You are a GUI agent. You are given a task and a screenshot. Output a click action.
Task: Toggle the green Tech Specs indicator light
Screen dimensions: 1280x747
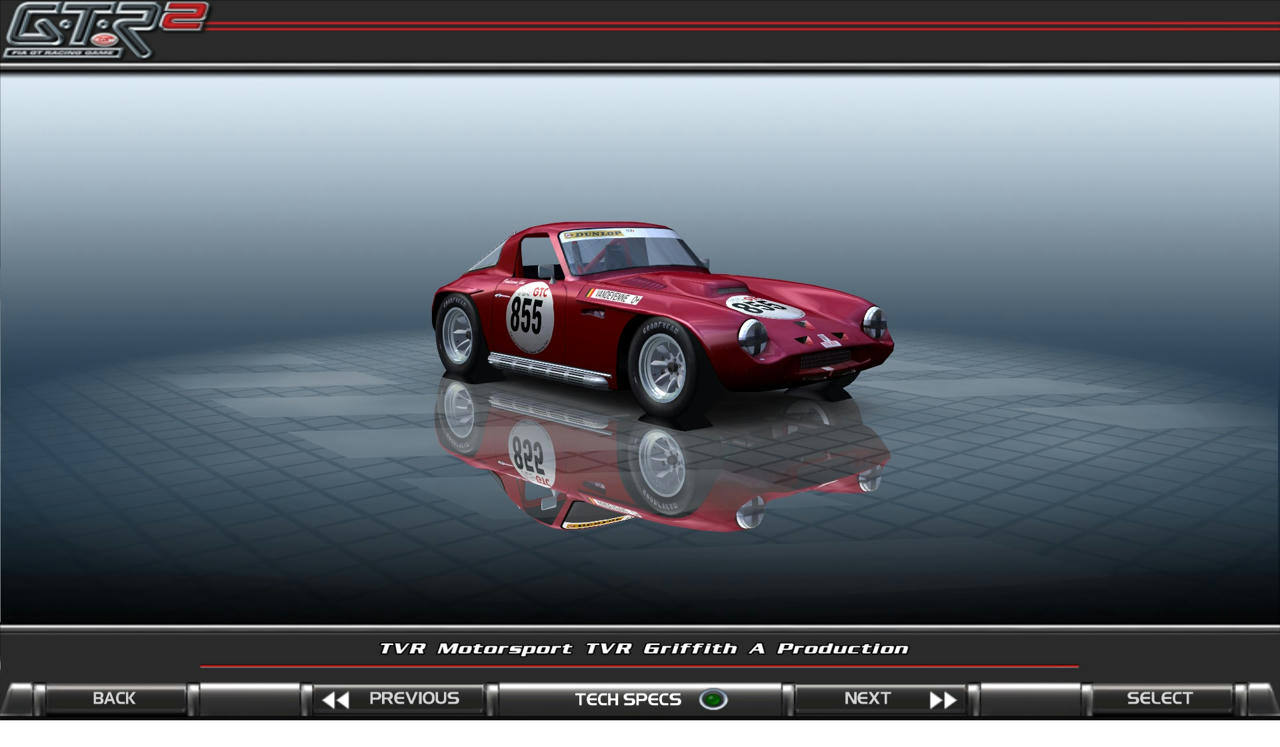[x=713, y=699]
